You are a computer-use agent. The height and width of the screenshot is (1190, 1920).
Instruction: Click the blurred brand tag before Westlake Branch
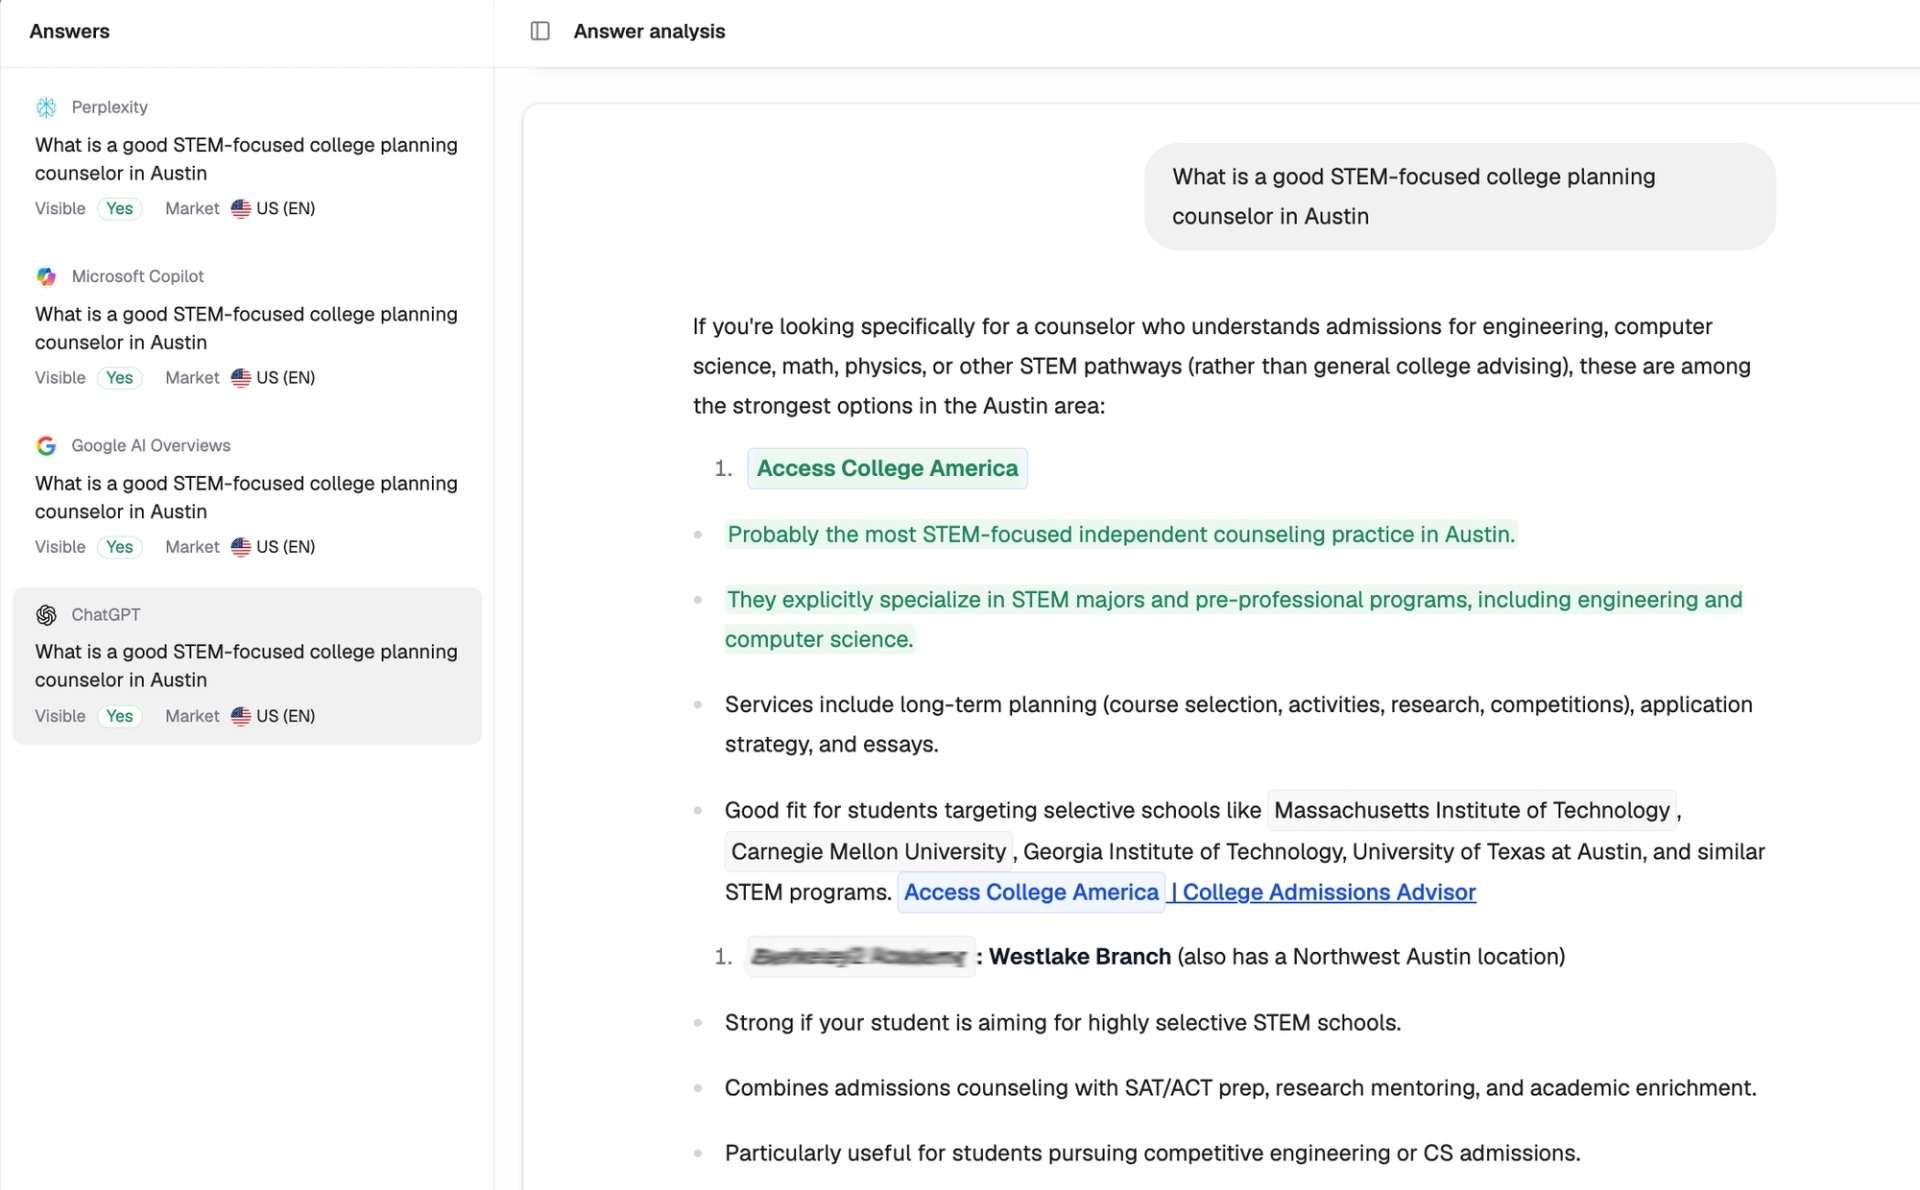click(x=860, y=957)
